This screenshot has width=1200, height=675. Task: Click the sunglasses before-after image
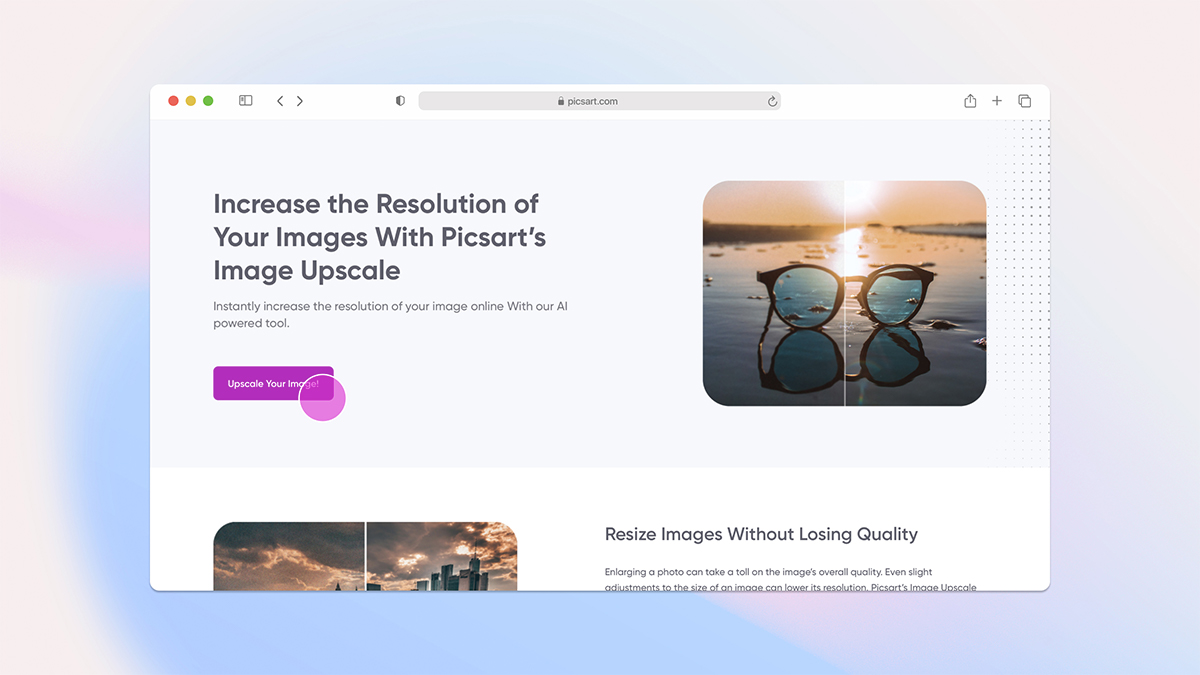pos(845,293)
